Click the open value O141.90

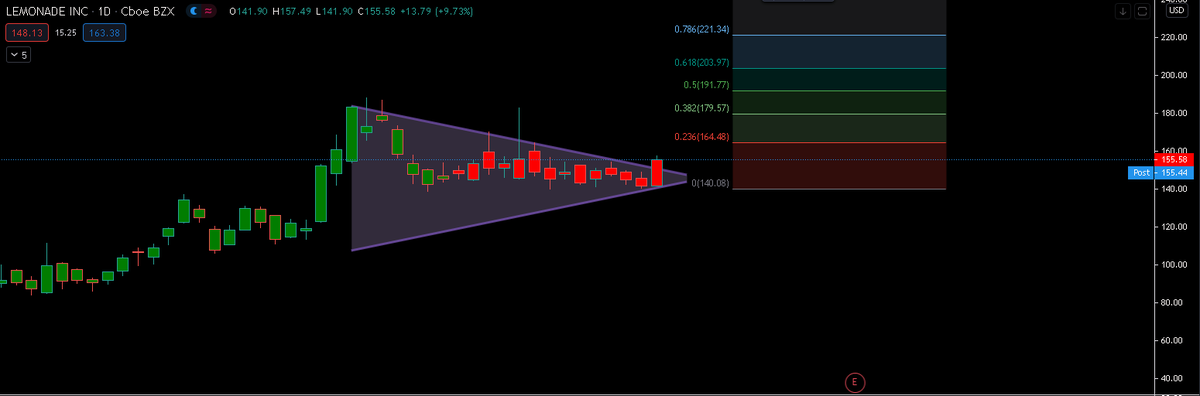[x=248, y=11]
